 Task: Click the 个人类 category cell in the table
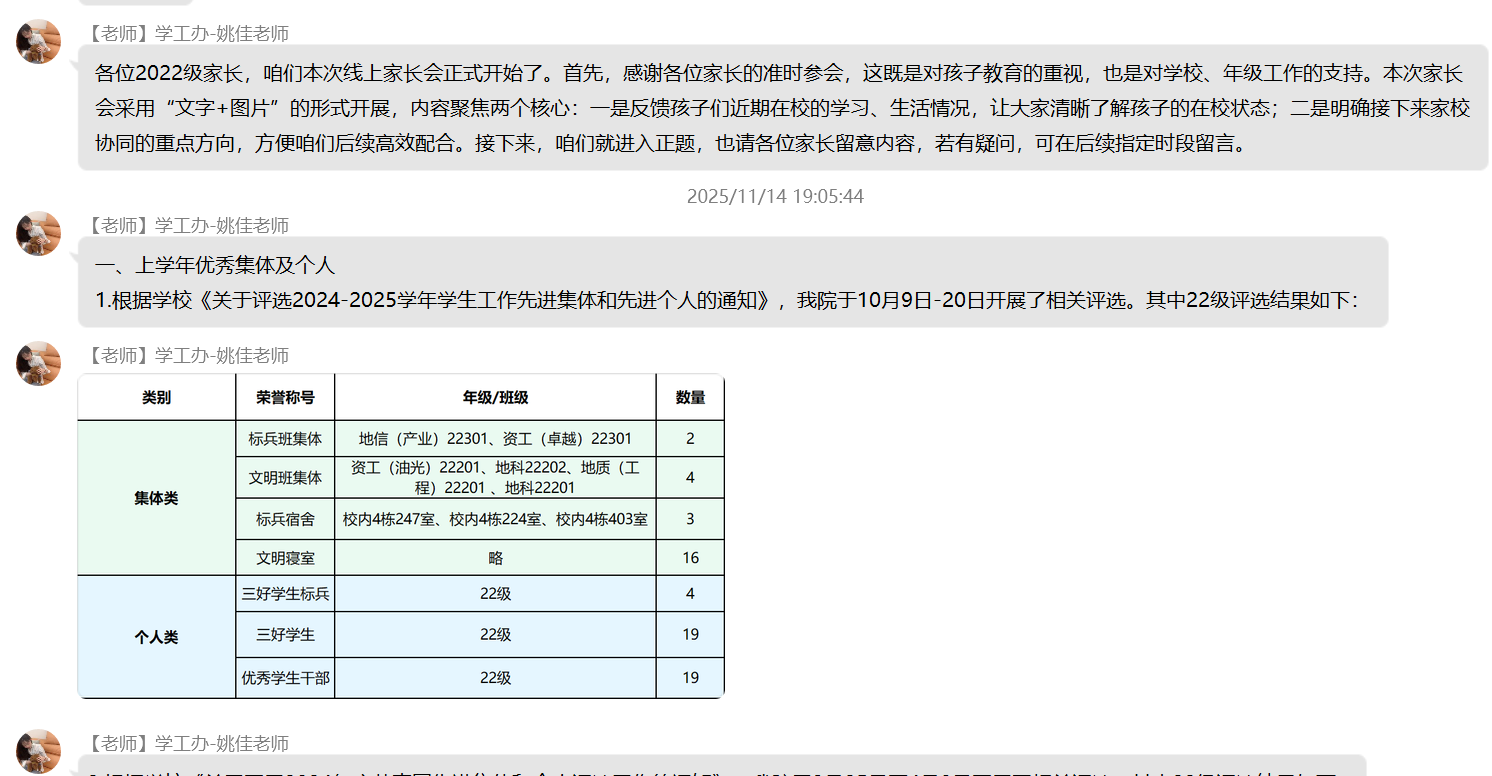pyautogui.click(x=156, y=637)
